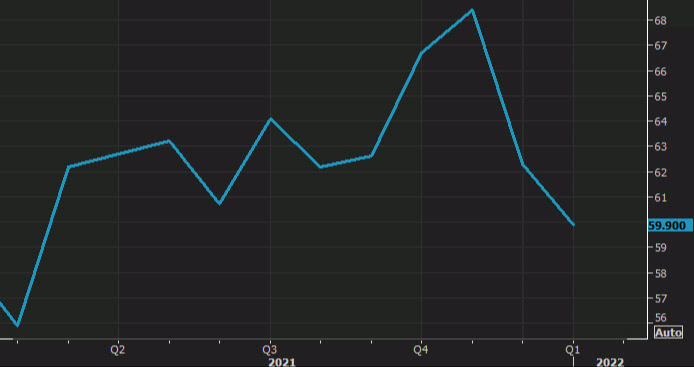Click the 65 tick on the price axis
The image size is (694, 367).
(x=660, y=97)
